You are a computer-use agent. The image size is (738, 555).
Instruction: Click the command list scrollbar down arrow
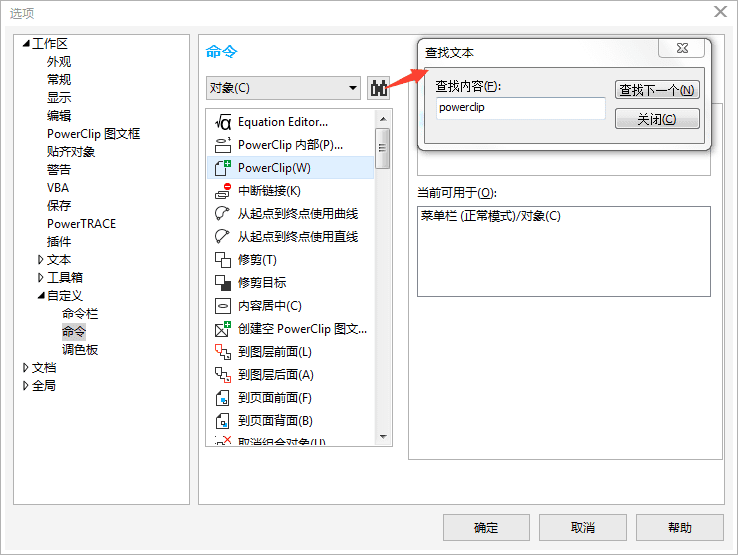click(382, 437)
